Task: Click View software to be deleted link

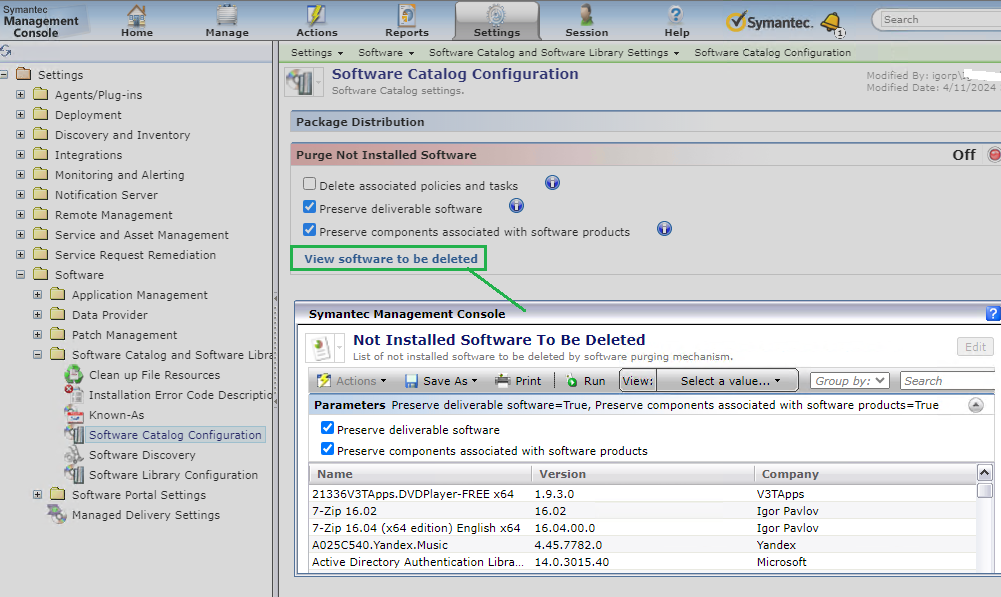Action: pyautogui.click(x=391, y=259)
